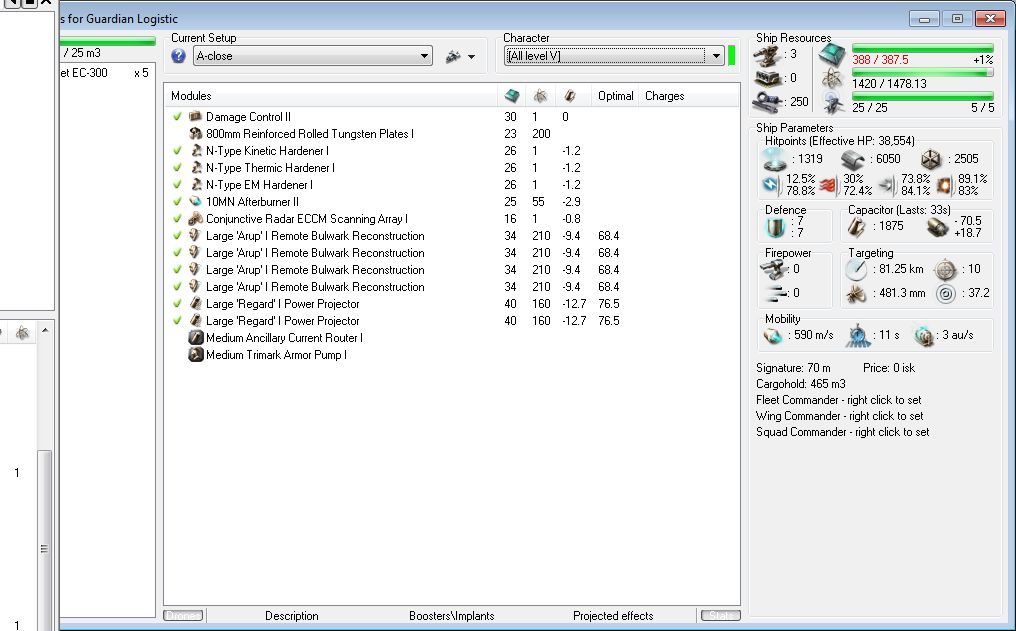Click Squad Commander right click to set
Screen dimensions: 1016x631
click(842, 432)
